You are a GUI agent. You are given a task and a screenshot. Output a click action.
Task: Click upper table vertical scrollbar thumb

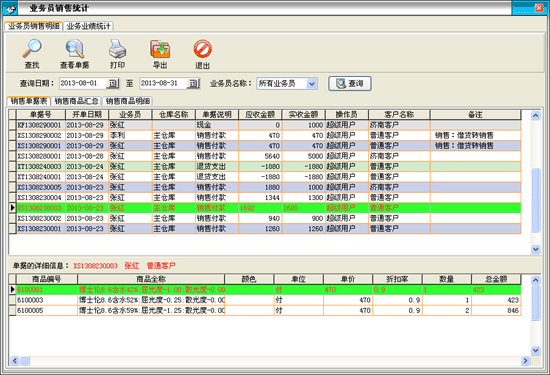(x=535, y=200)
